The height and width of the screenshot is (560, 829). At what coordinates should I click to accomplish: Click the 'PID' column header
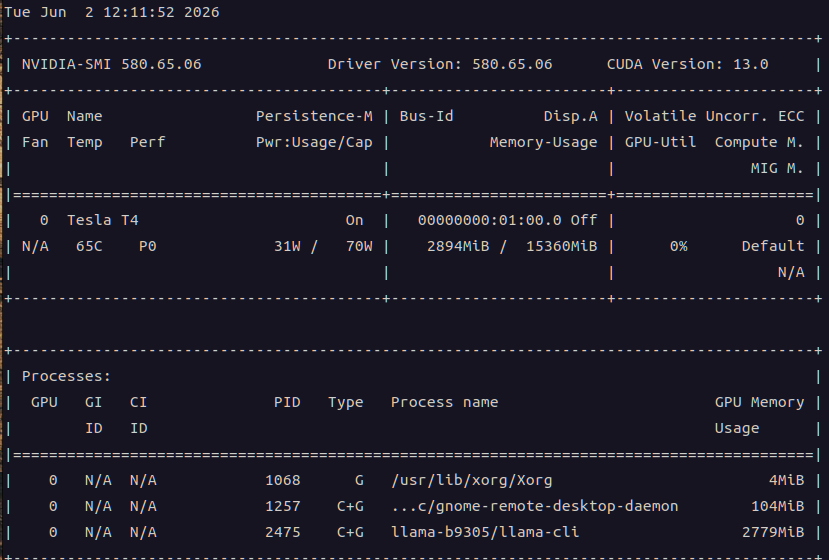(x=287, y=402)
